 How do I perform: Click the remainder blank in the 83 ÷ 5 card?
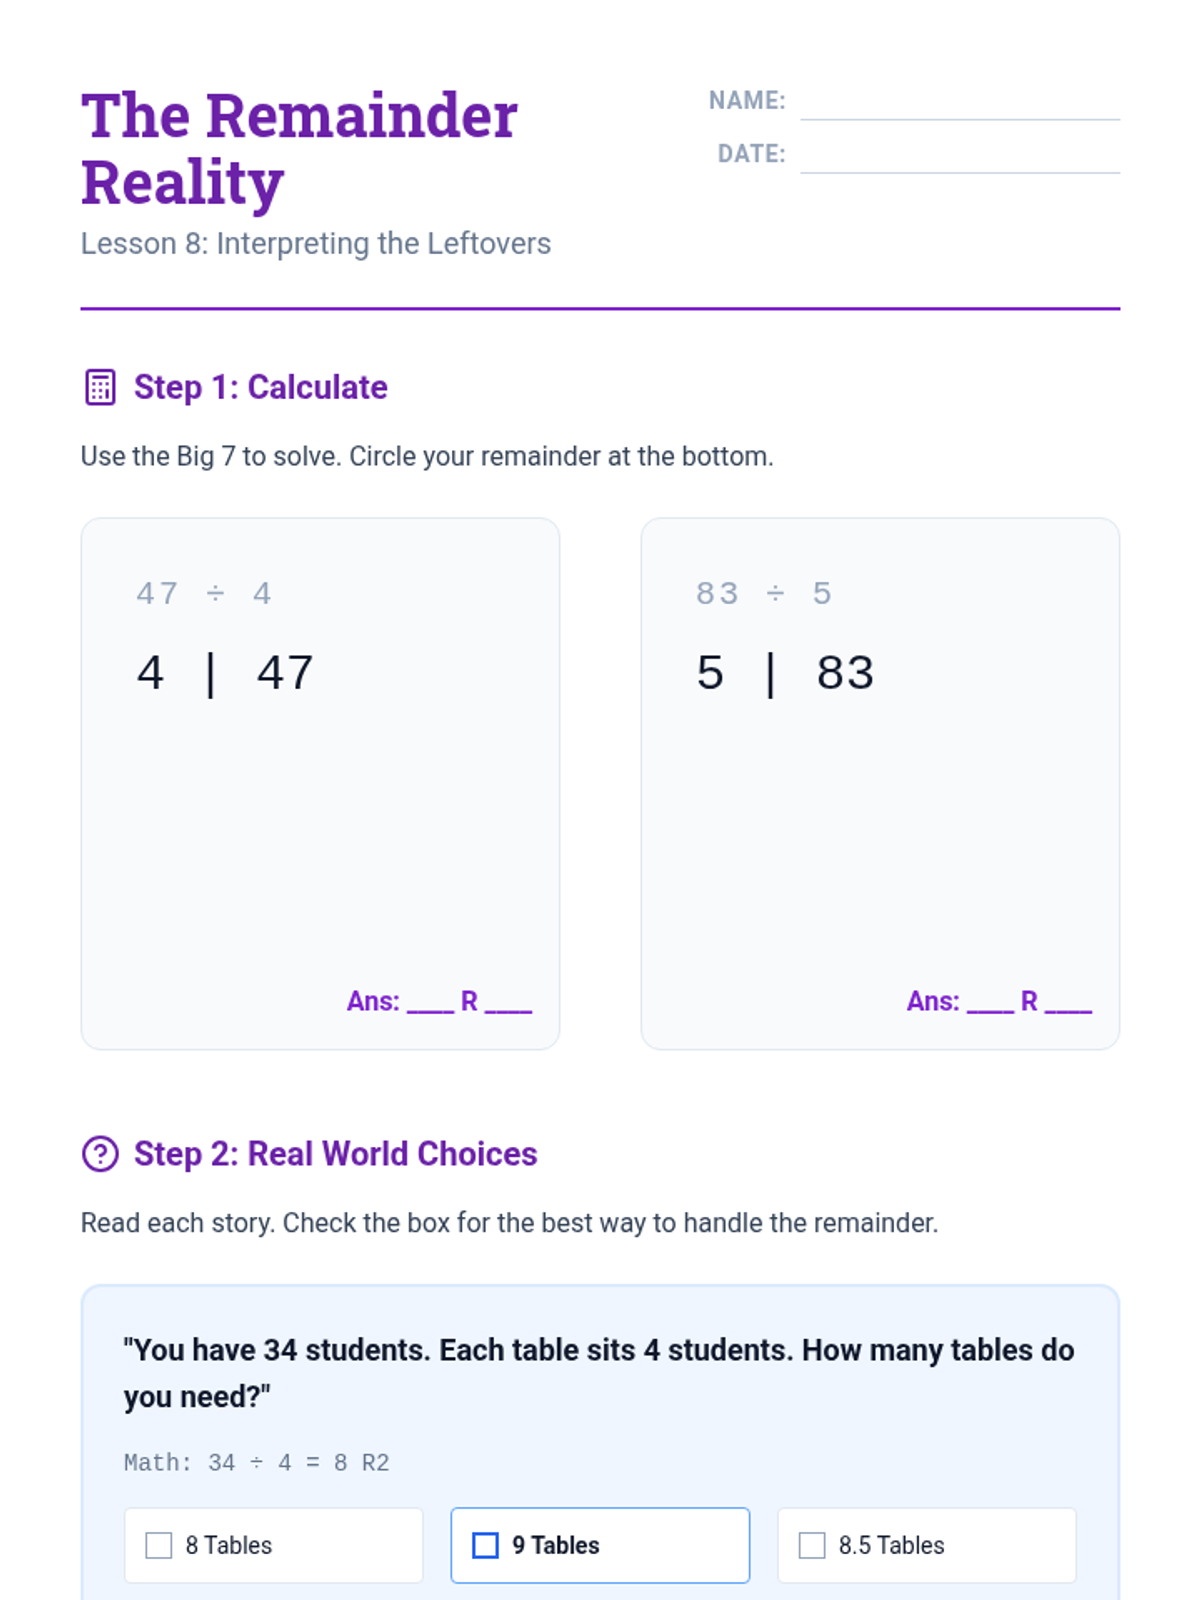point(1068,1003)
